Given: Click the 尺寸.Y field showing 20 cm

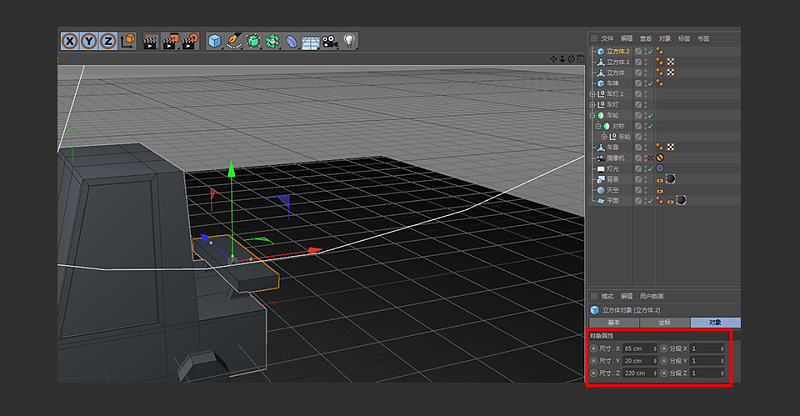Looking at the screenshot, I should pos(638,361).
